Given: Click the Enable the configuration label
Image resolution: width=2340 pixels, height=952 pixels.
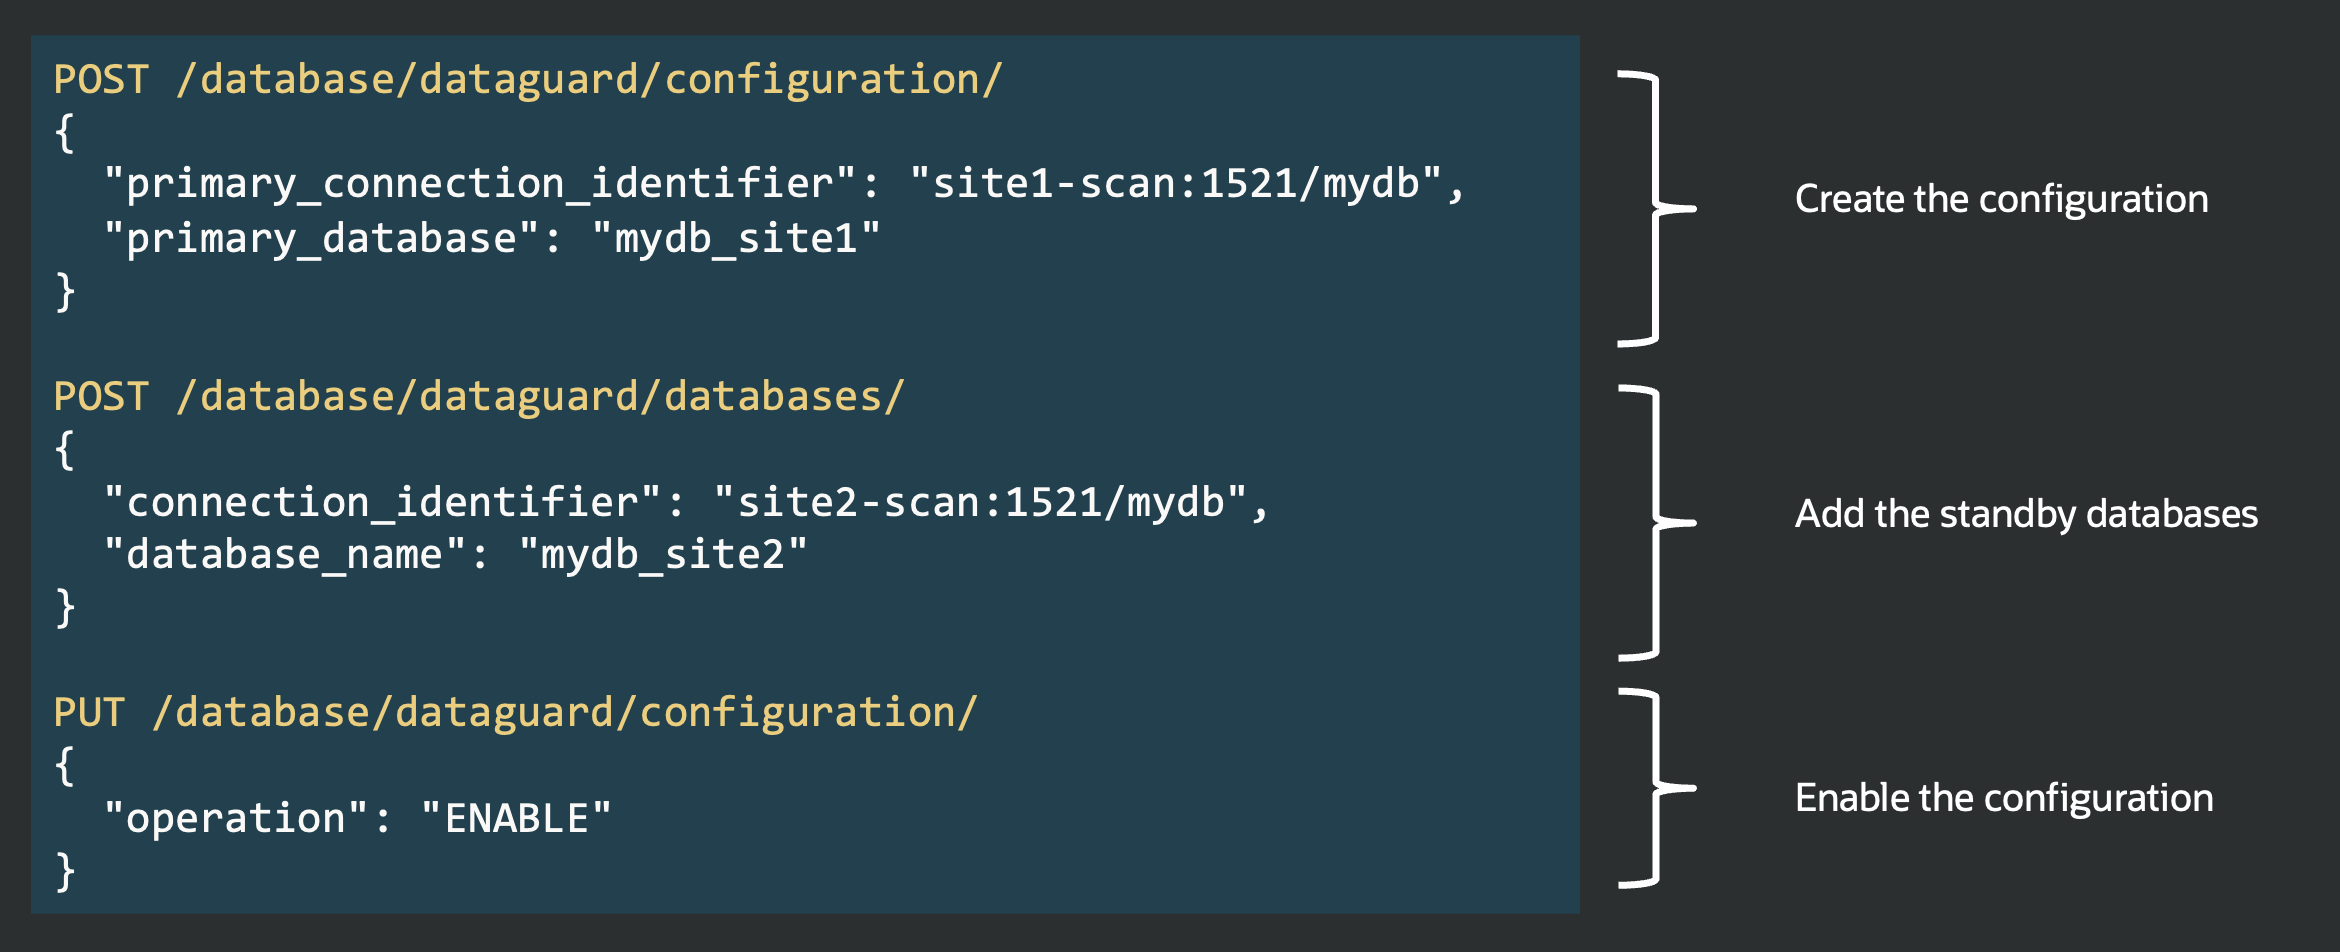Looking at the screenshot, I should pyautogui.click(x=2004, y=798).
